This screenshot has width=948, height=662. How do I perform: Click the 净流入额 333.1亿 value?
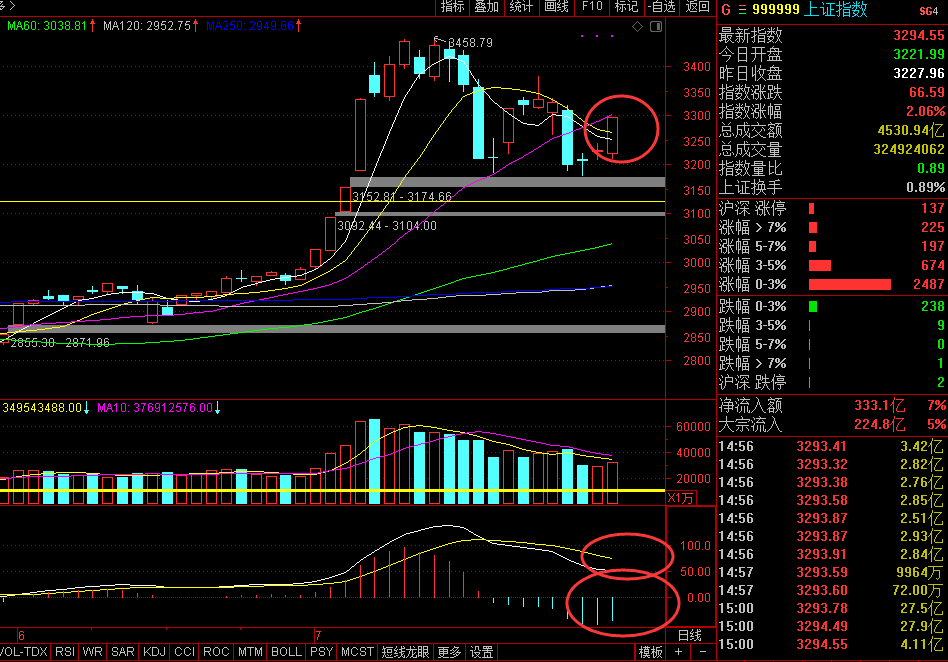pos(879,406)
